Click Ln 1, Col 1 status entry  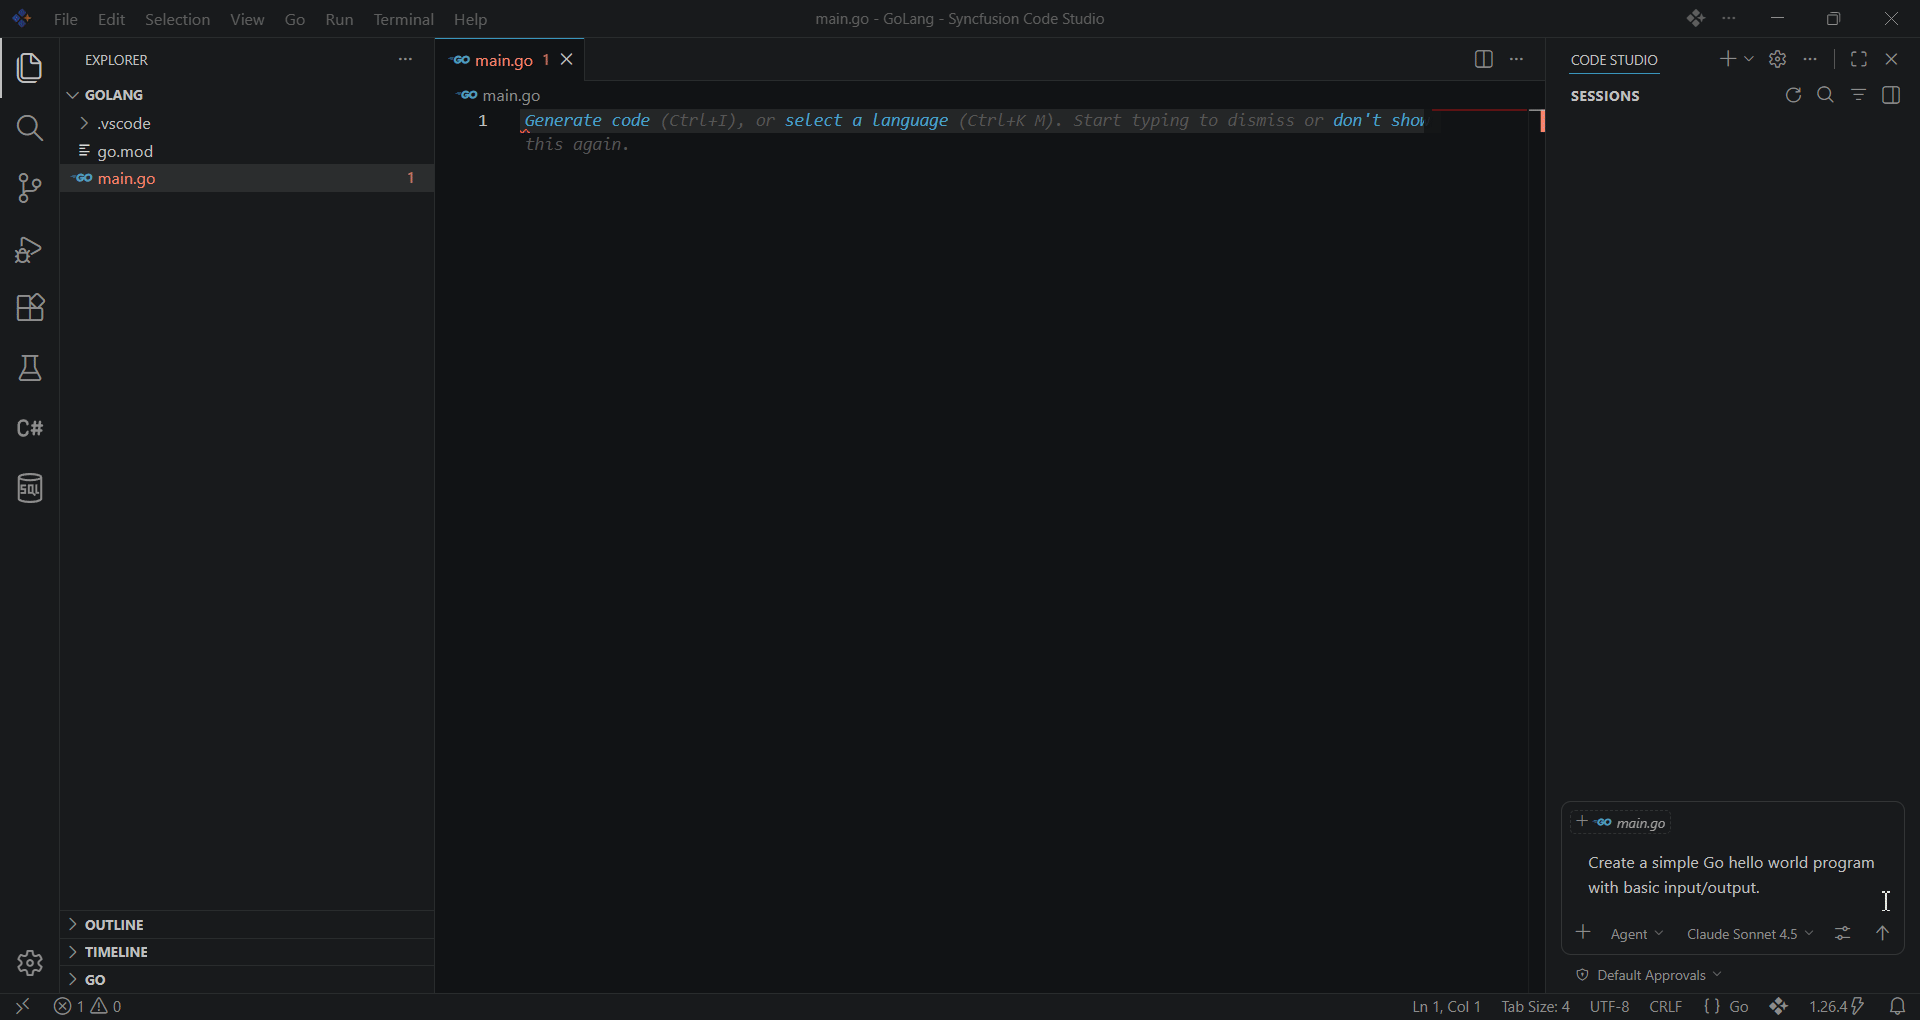1446,1007
